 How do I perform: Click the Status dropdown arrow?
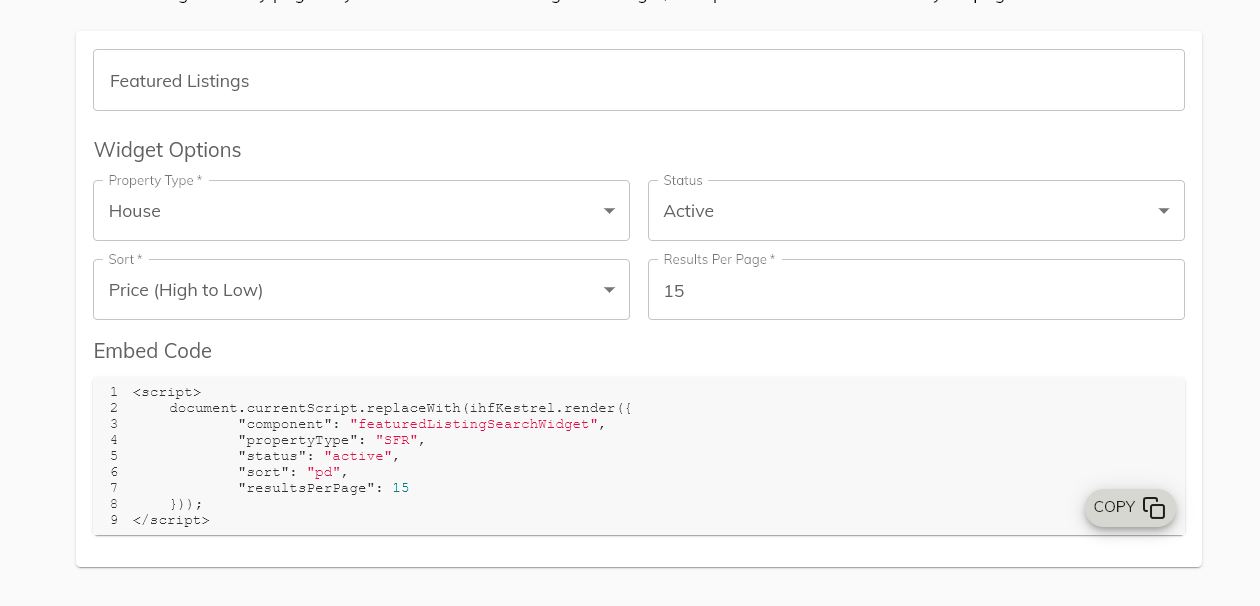(1164, 211)
